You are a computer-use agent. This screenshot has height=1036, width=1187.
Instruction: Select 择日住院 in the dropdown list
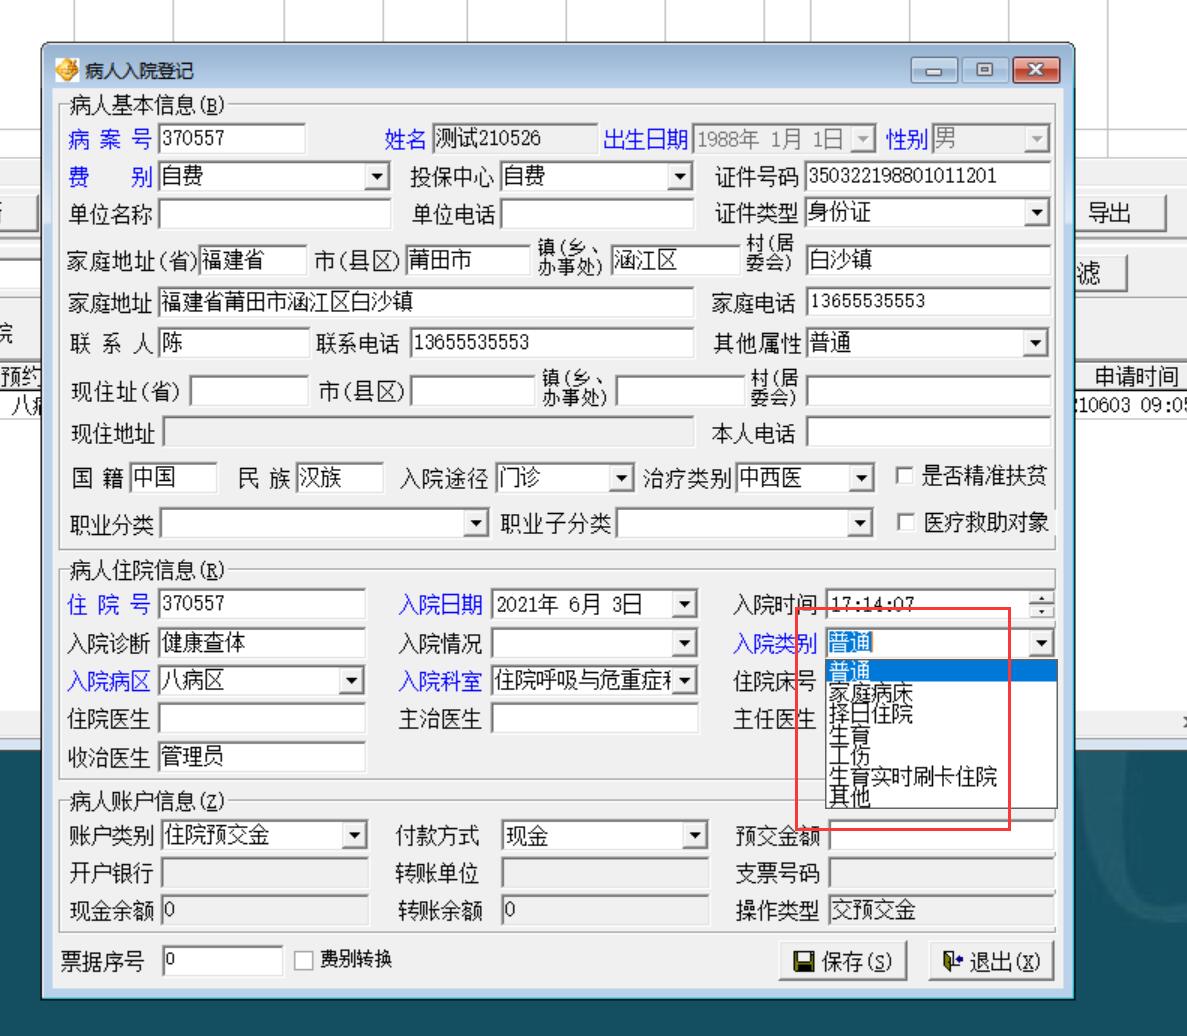(x=941, y=713)
